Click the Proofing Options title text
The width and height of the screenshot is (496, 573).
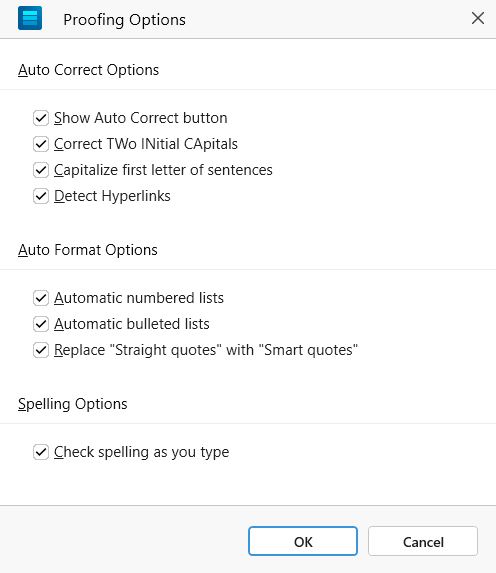click(x=125, y=20)
